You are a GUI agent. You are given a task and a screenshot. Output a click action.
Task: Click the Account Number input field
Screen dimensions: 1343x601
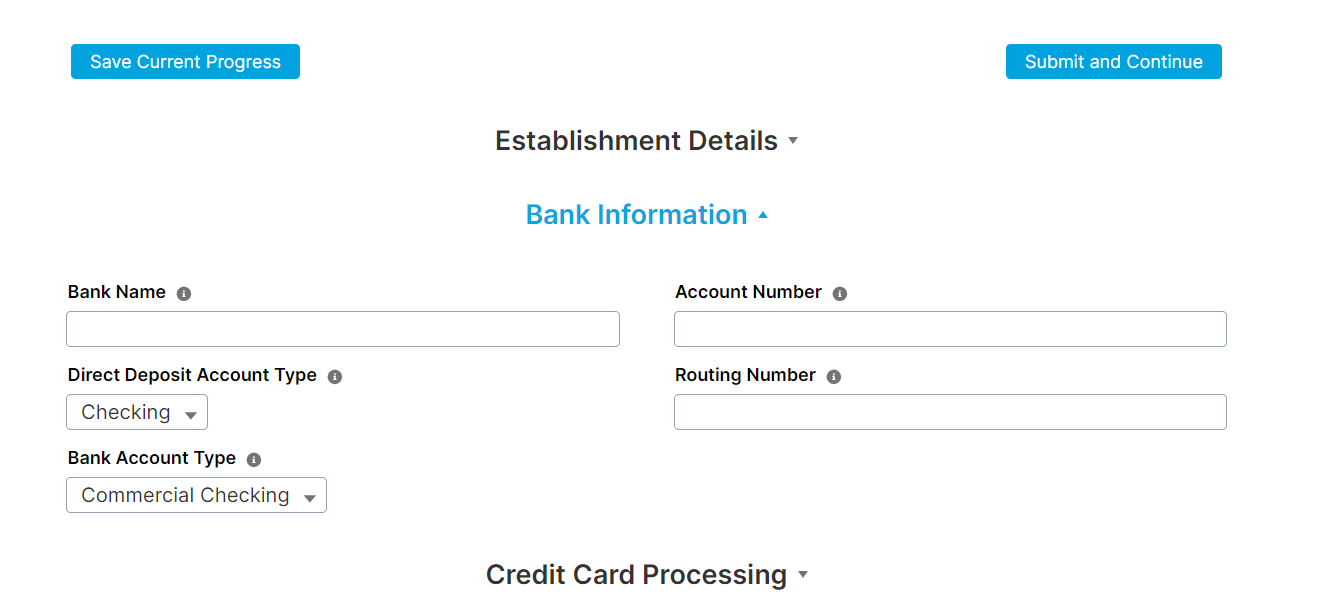950,329
